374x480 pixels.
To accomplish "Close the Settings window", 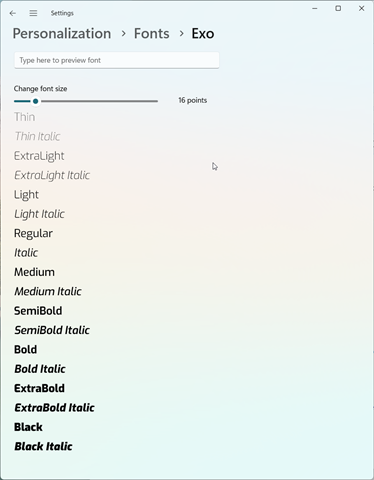I will coord(361,8).
